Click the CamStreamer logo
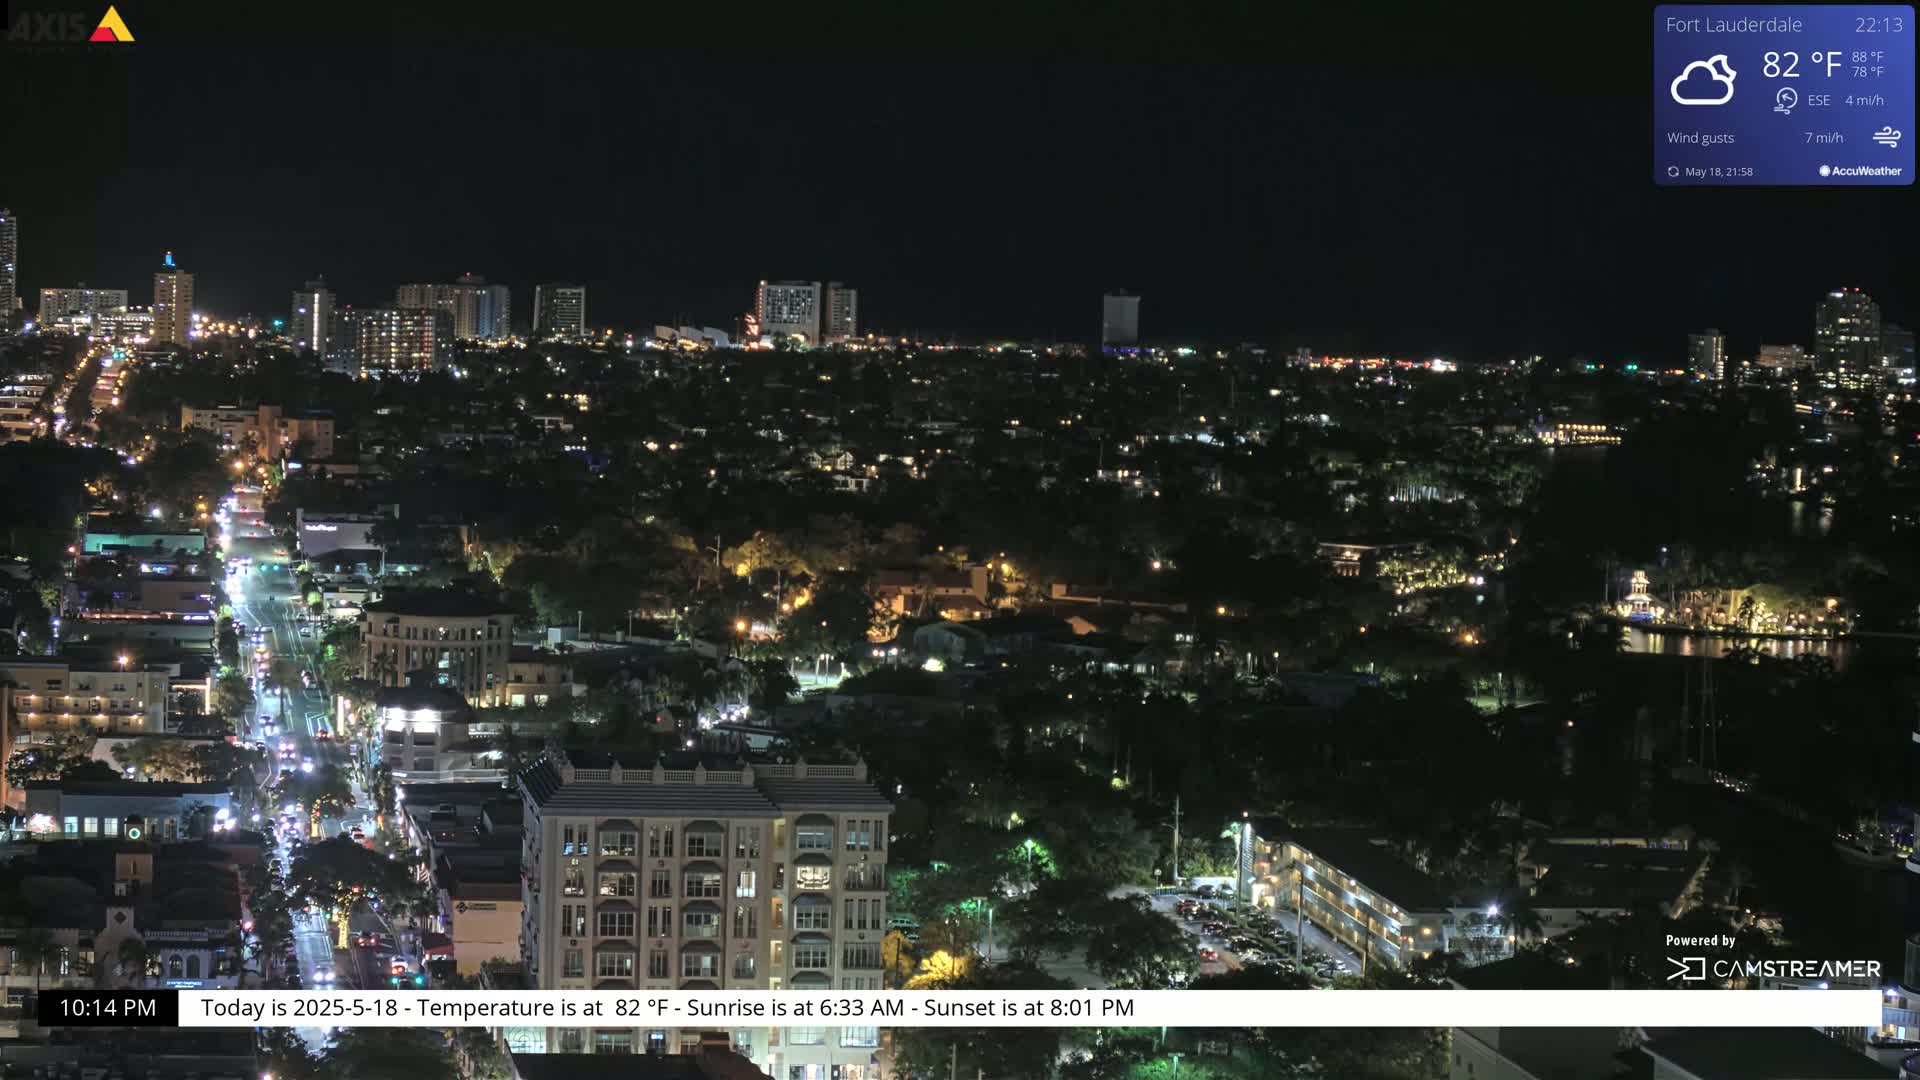 1773,968
